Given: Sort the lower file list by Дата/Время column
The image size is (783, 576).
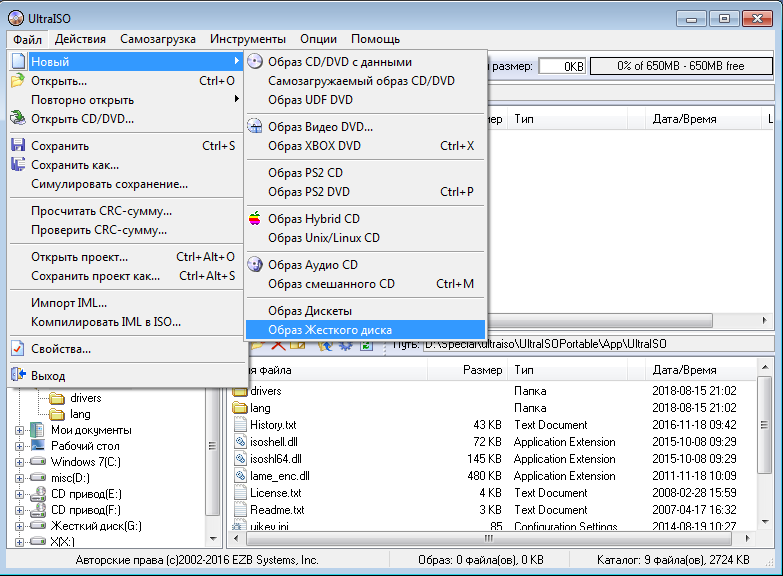Looking at the screenshot, I should [700, 370].
